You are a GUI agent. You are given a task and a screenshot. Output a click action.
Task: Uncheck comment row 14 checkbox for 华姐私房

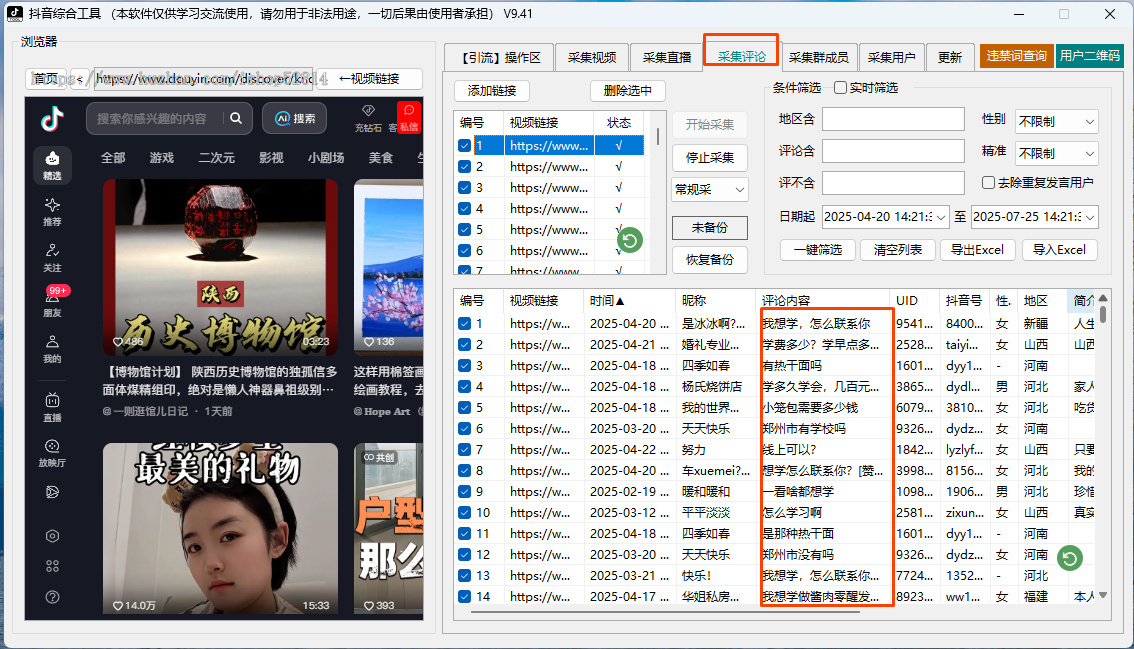click(x=464, y=596)
